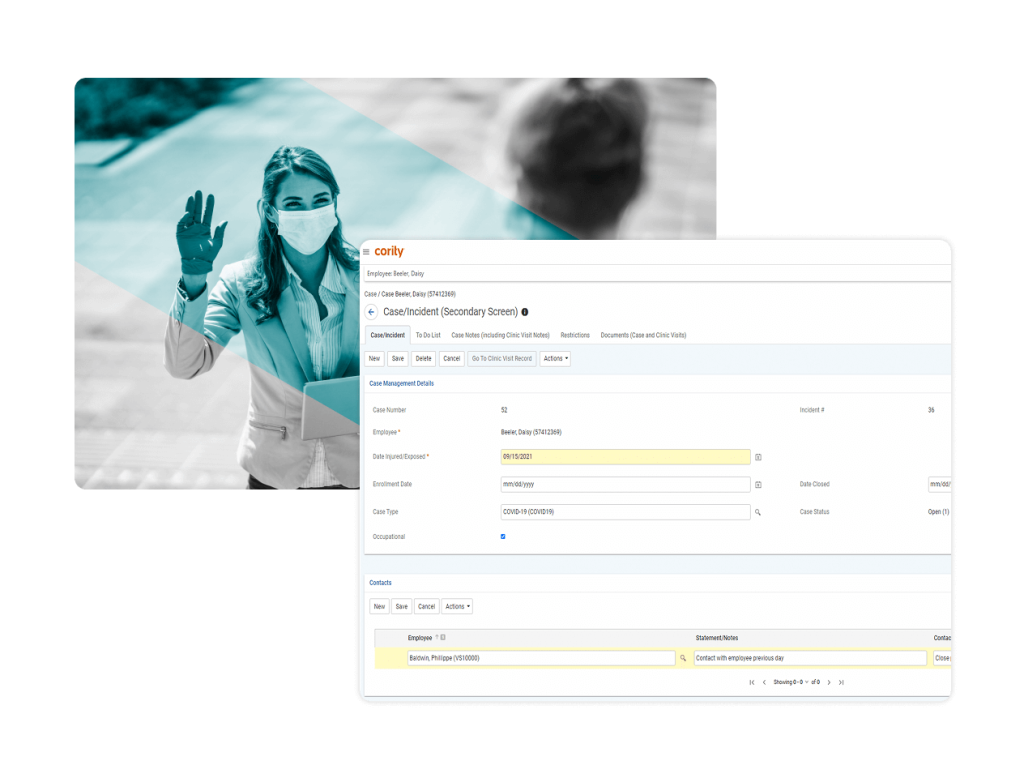Viewport: 1024px width, 778px height.
Task: Open calendar picker for Enrollment Date
Action: [x=758, y=485]
